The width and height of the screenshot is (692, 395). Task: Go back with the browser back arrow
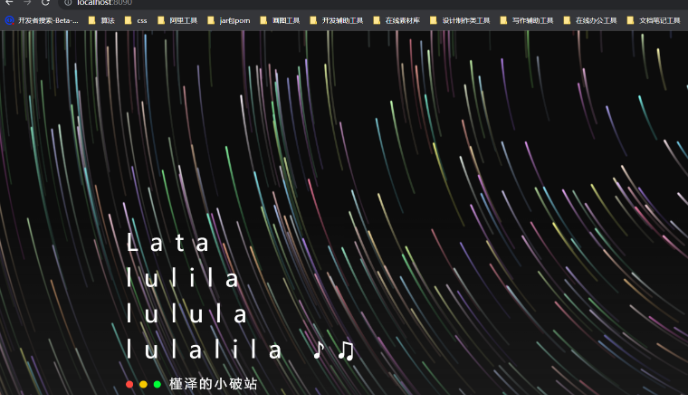tap(9, 3)
